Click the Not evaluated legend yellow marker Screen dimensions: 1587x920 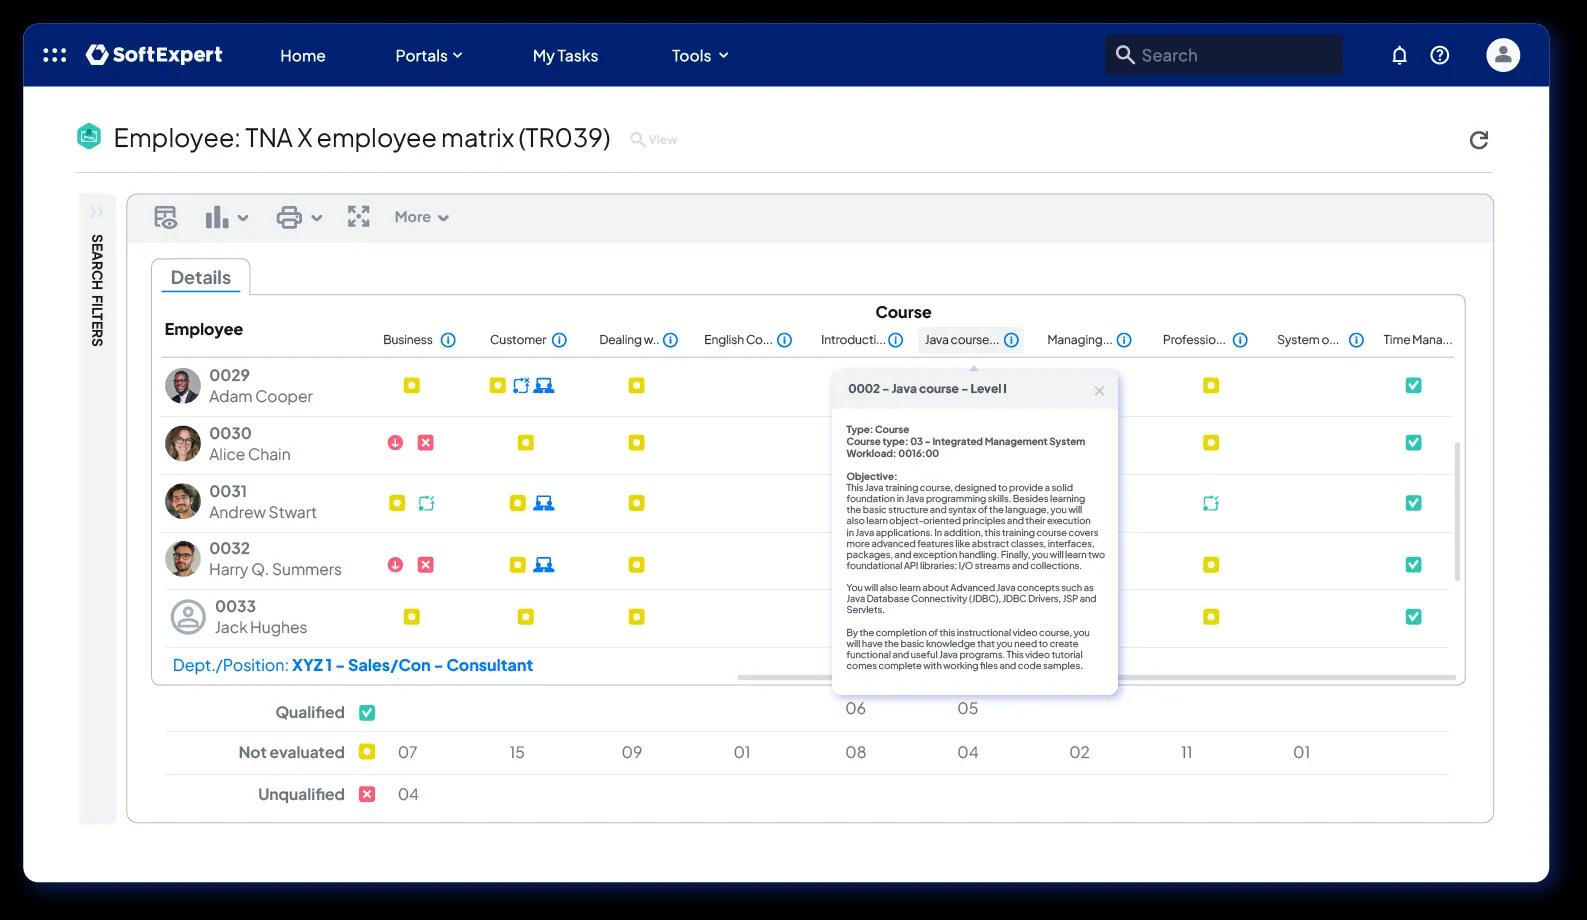pyautogui.click(x=367, y=752)
